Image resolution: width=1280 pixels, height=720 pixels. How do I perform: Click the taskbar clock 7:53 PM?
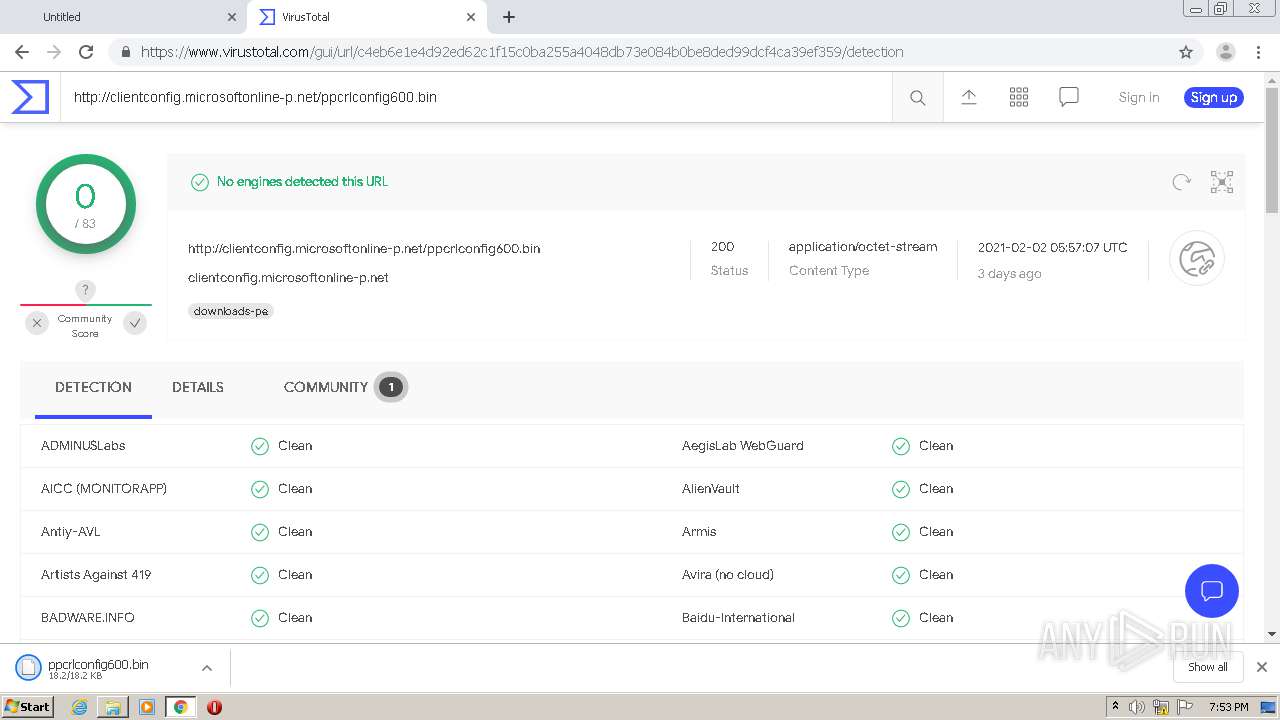pos(1228,707)
